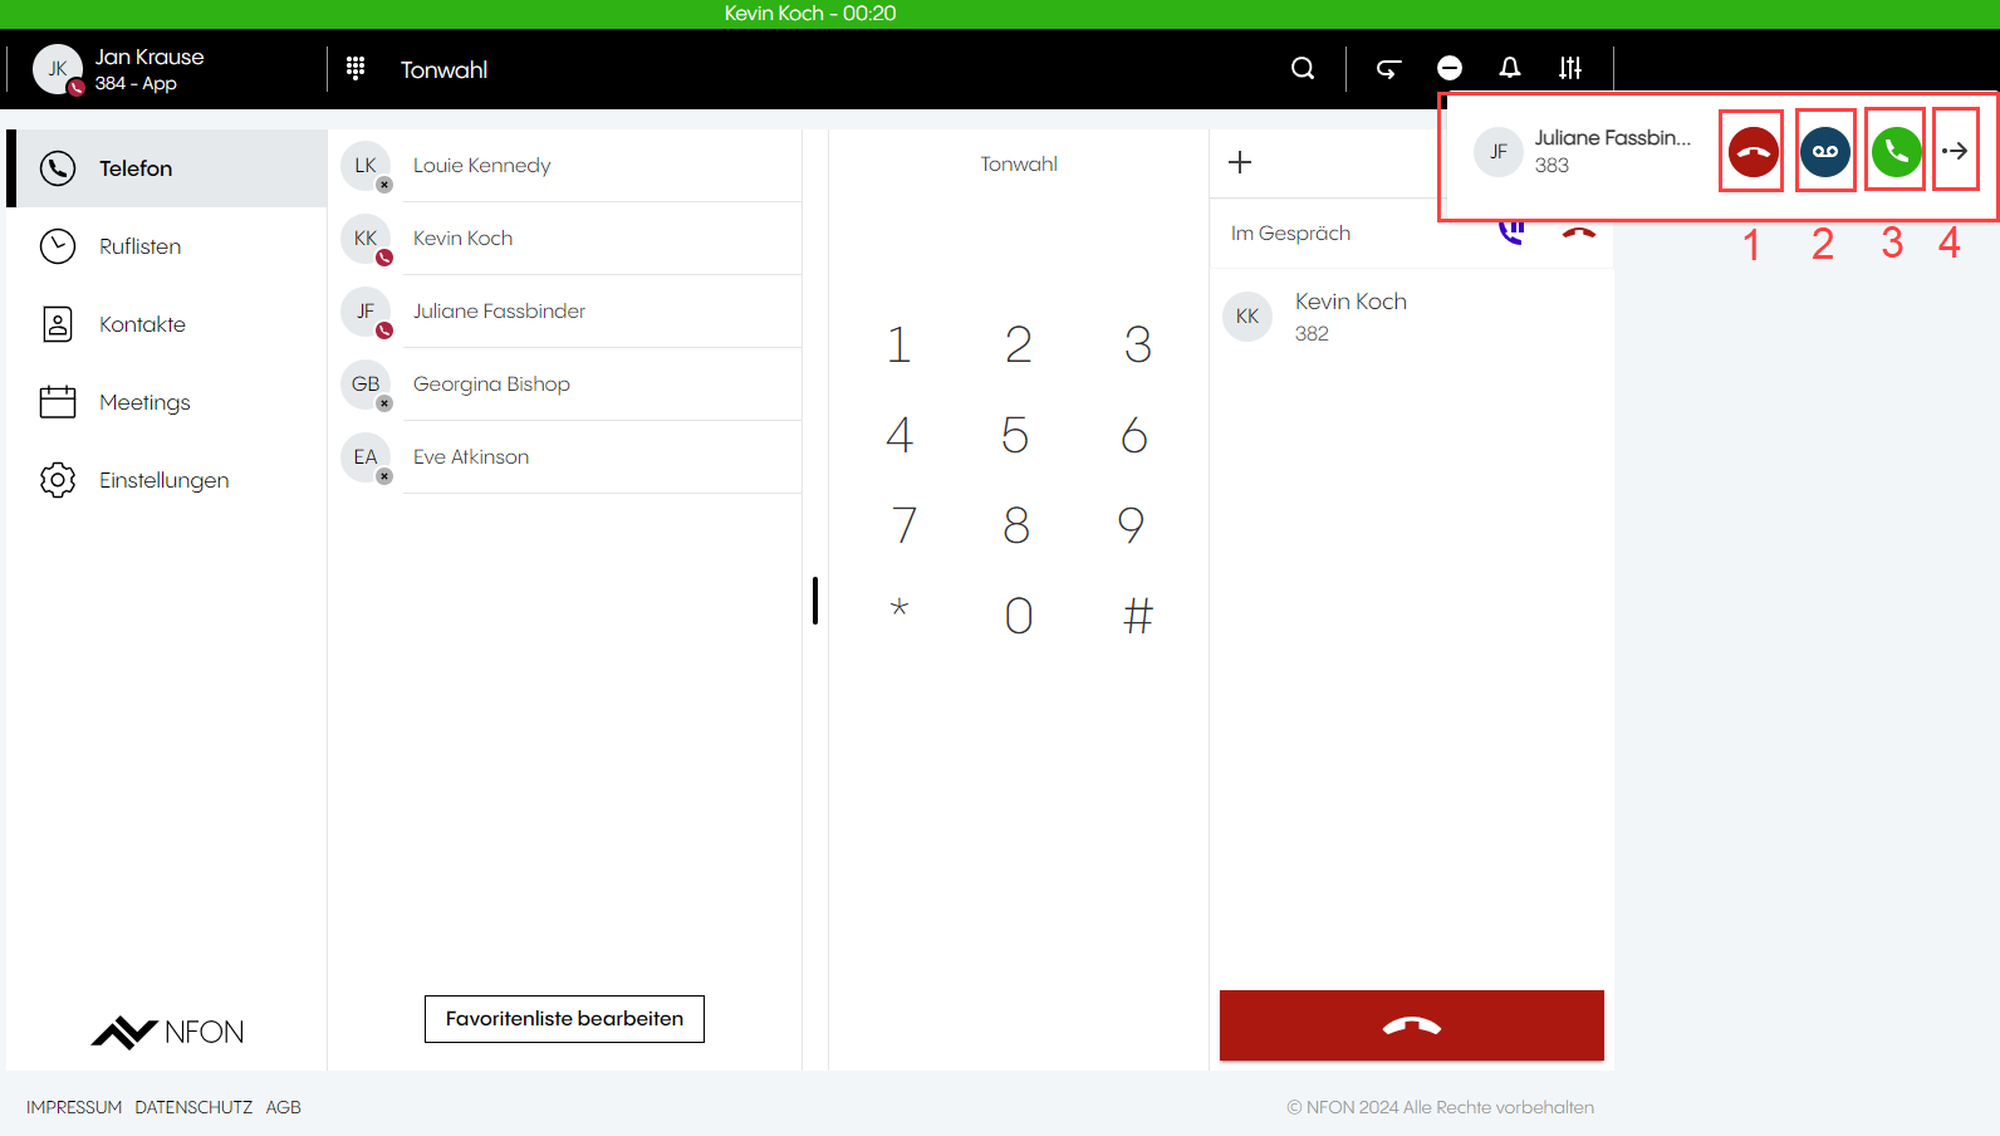This screenshot has height=1136, width=2000.
Task: Toggle do-not-disturb icon in header
Action: tap(1449, 69)
